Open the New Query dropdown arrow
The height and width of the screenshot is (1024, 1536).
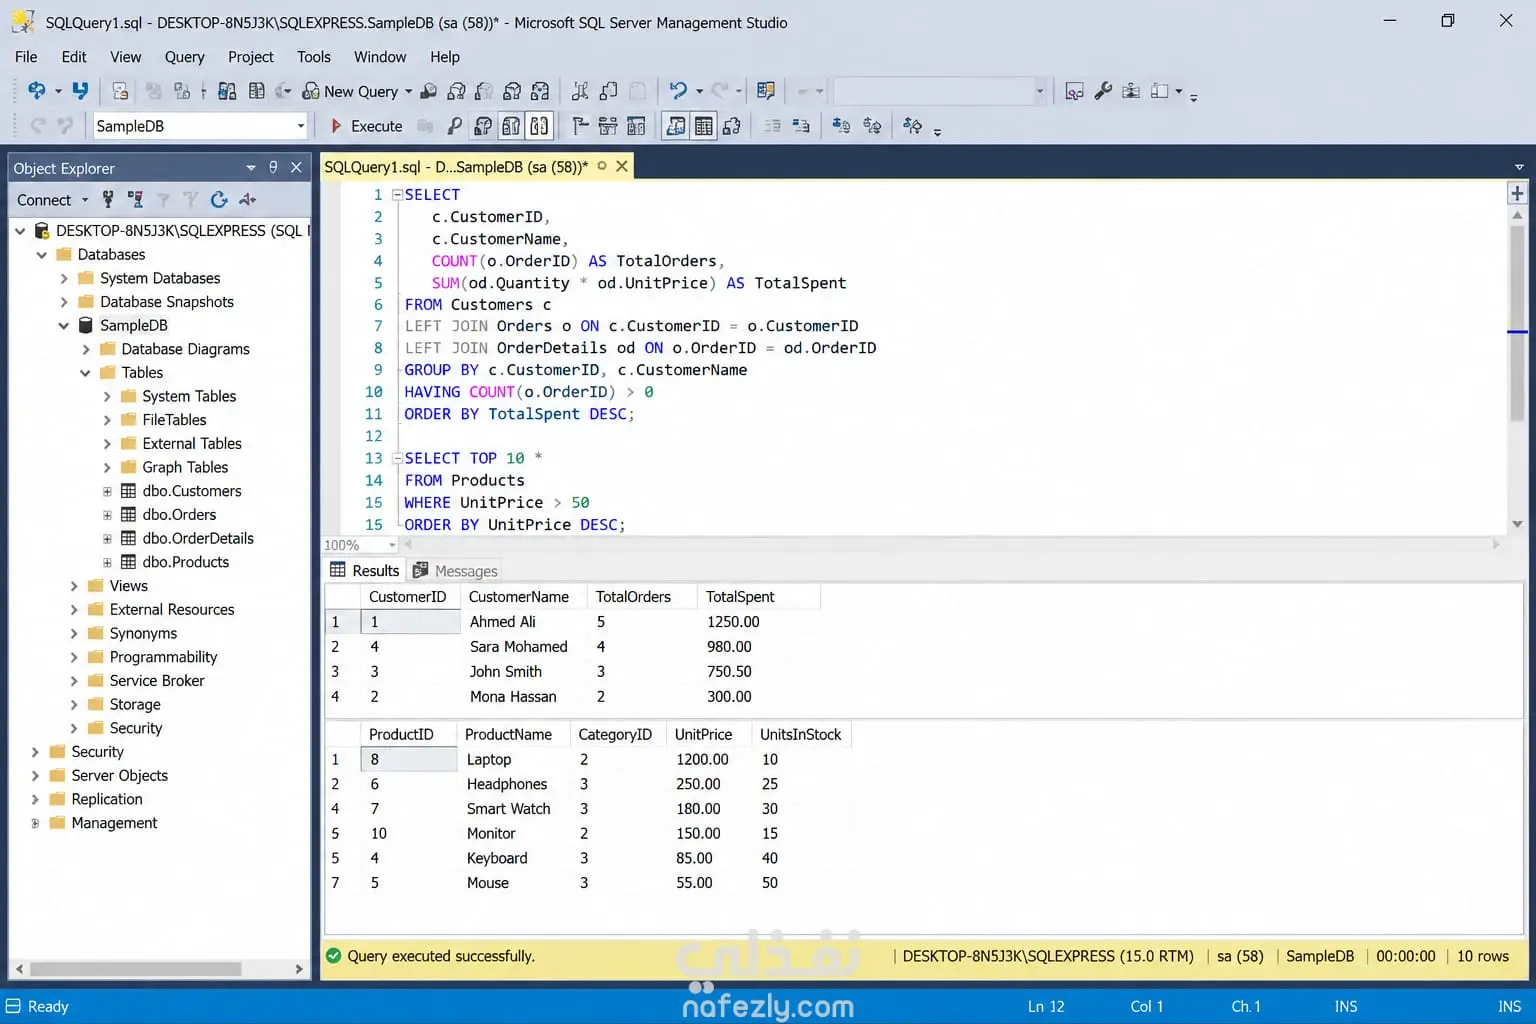[408, 91]
